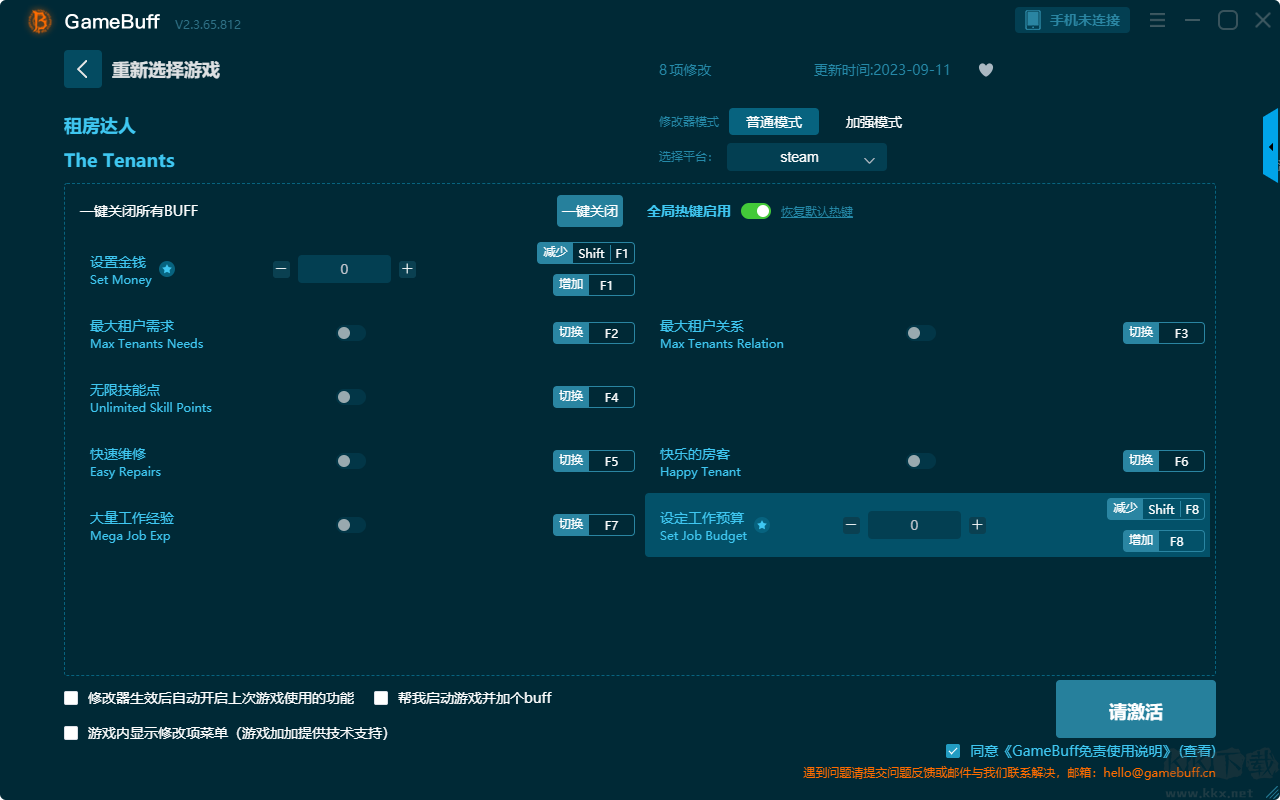This screenshot has height=800, width=1280.
Task: Enable Max Tenants Needs toggle
Action: 351,333
